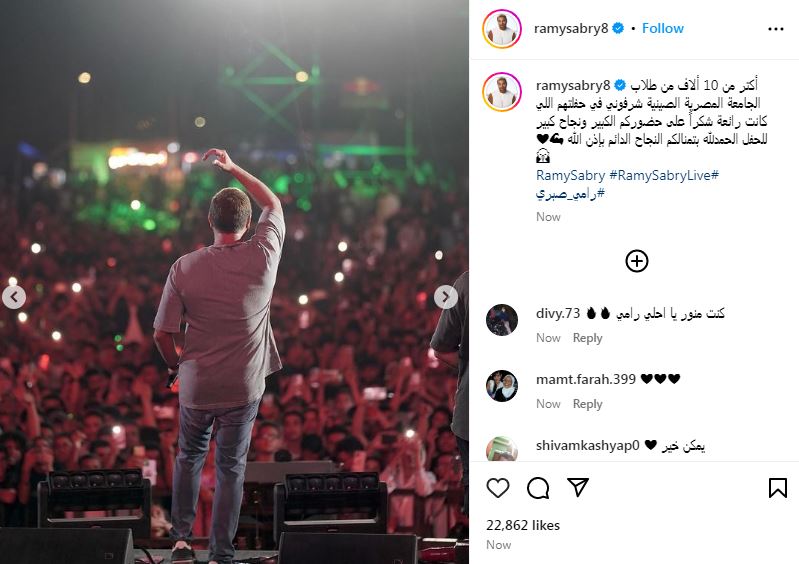
Task: Like the post with the heart icon
Action: (x=498, y=488)
